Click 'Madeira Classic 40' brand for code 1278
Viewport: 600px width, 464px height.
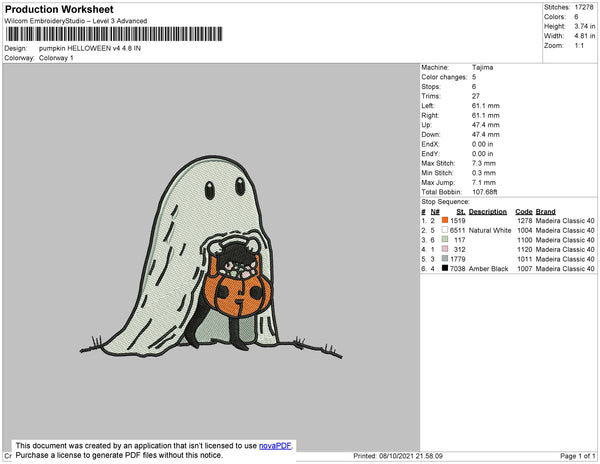[565, 221]
